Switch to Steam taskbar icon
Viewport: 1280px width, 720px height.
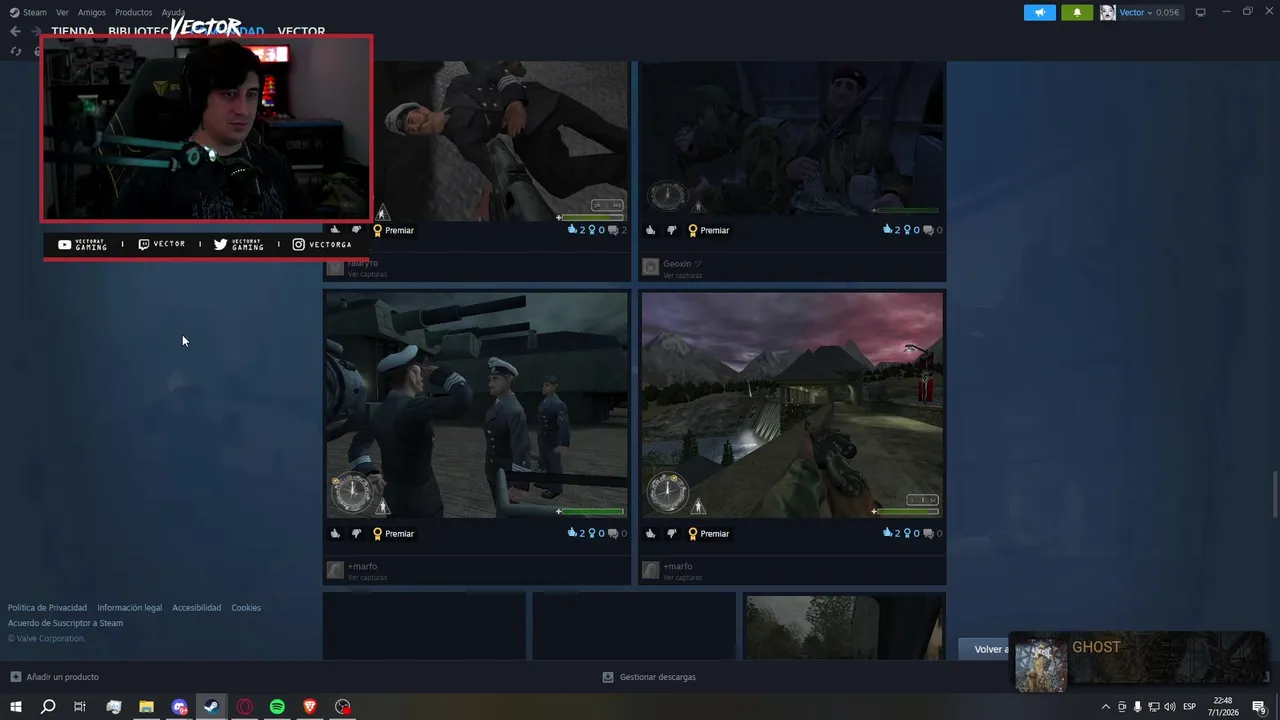pos(211,707)
